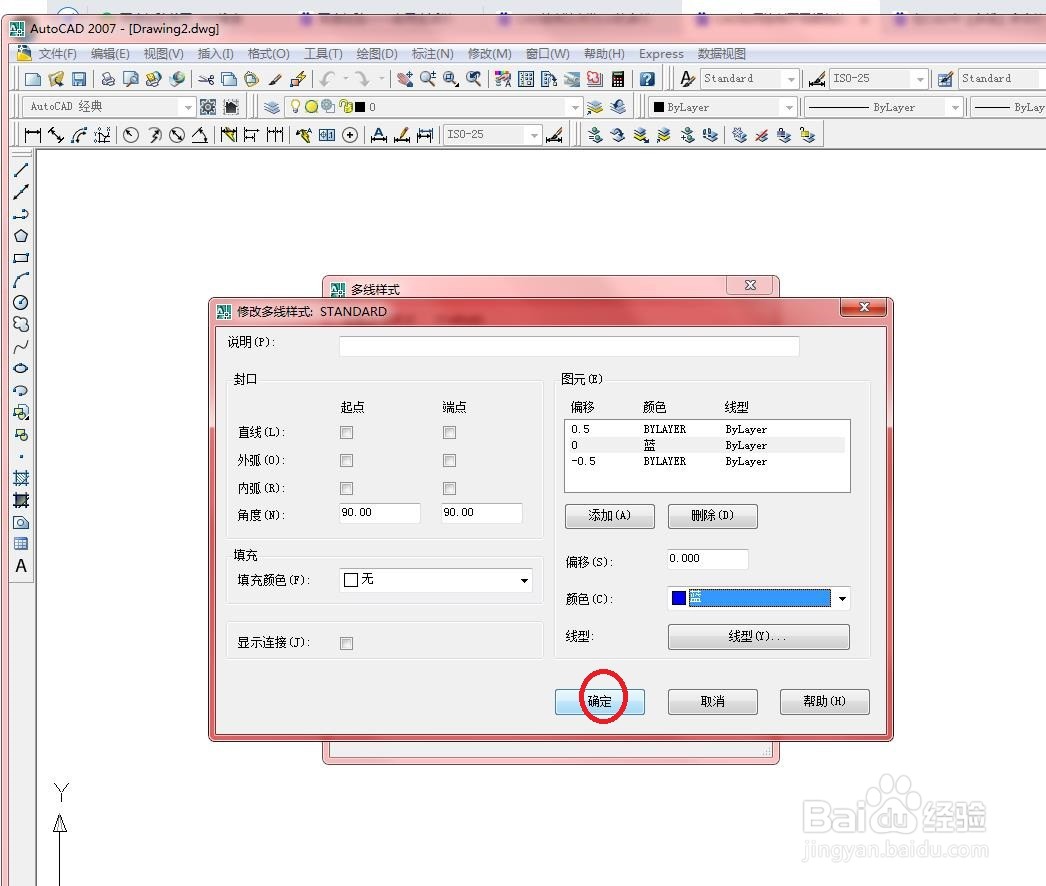The image size is (1046, 886).
Task: Click the Linear dimension icon
Action: tap(32, 135)
